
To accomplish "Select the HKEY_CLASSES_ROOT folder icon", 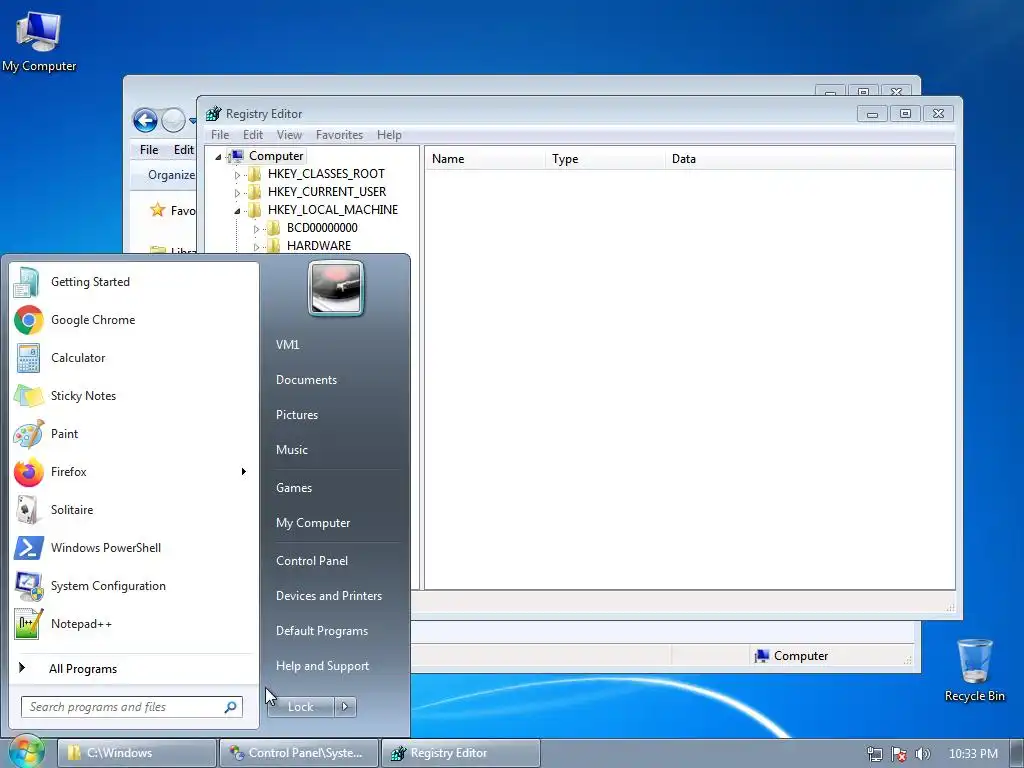I will tap(253, 174).
